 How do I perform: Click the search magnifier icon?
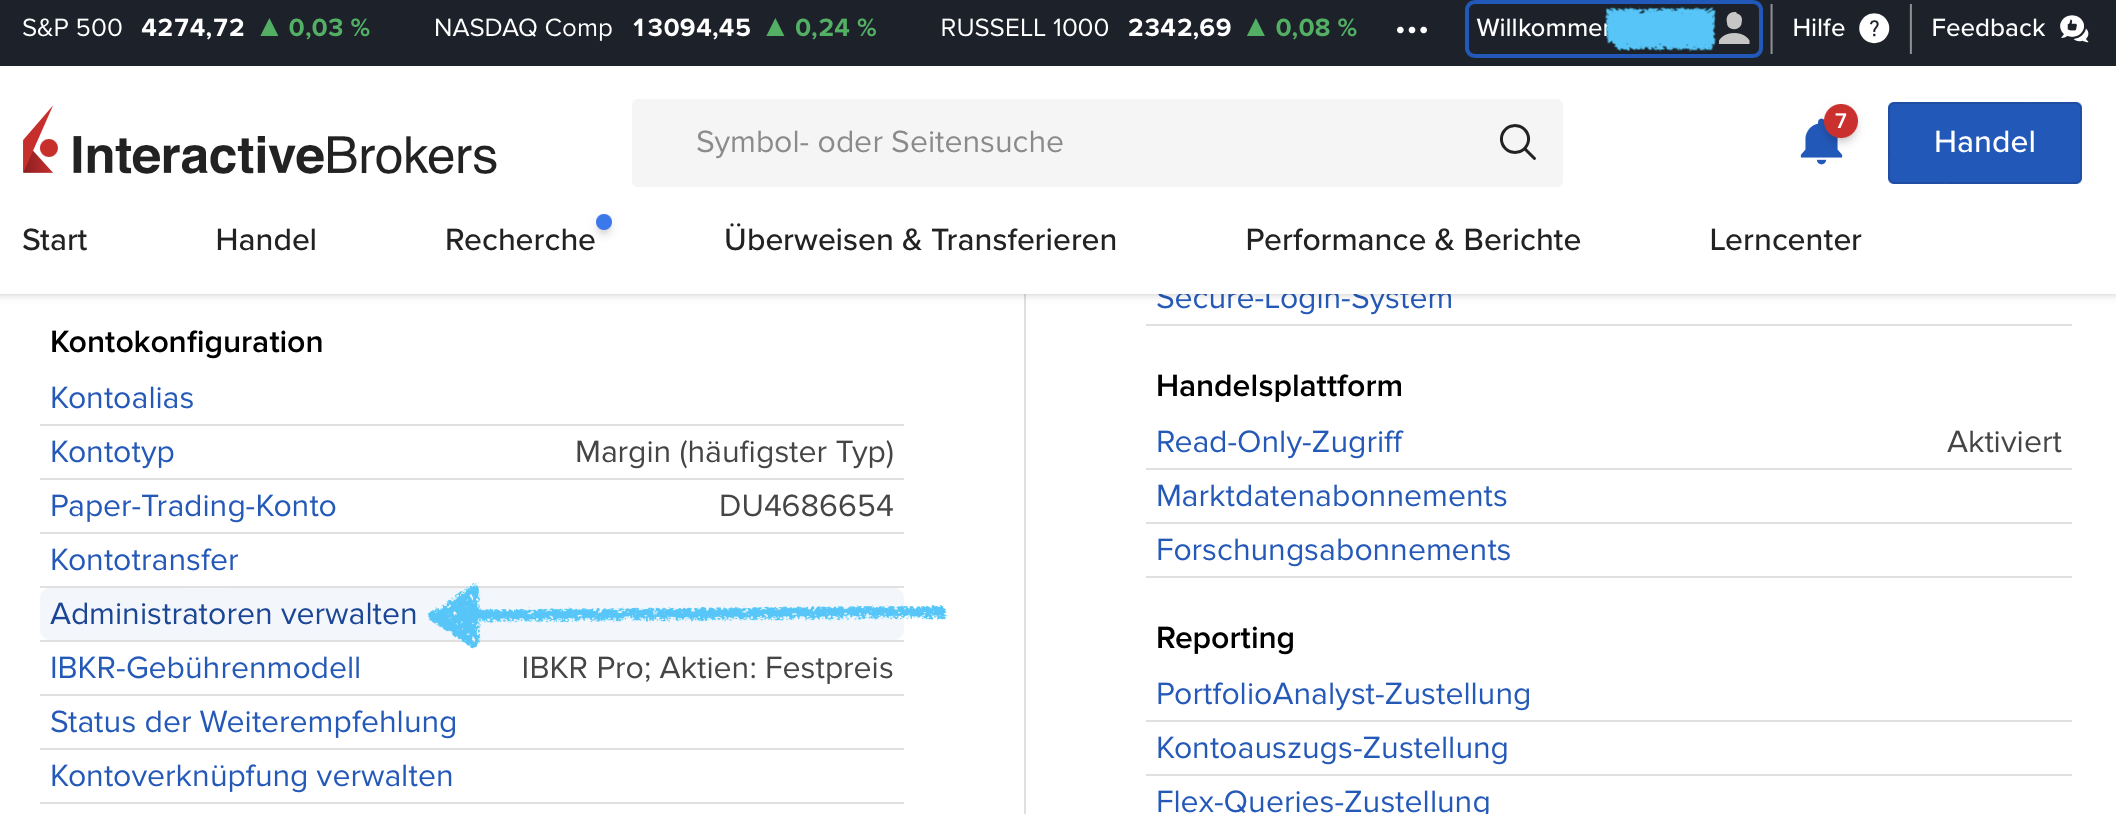(1517, 142)
